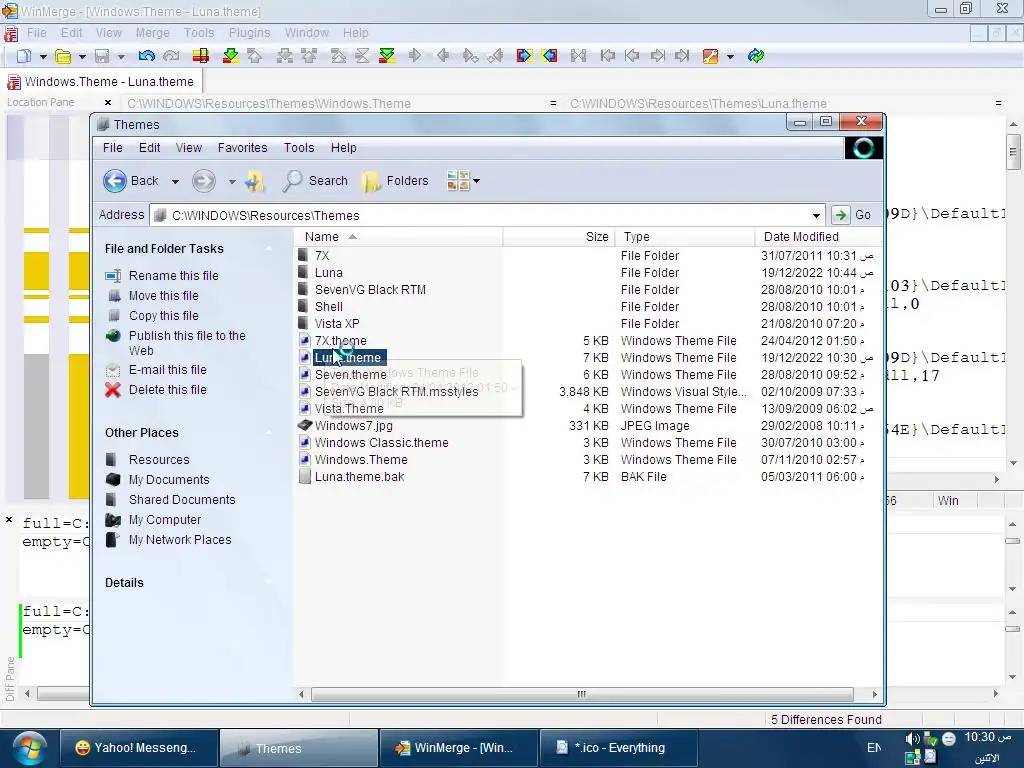Viewport: 1024px width, 768px height.
Task: Click the WinMerge Undo icon
Action: pyautogui.click(x=146, y=56)
